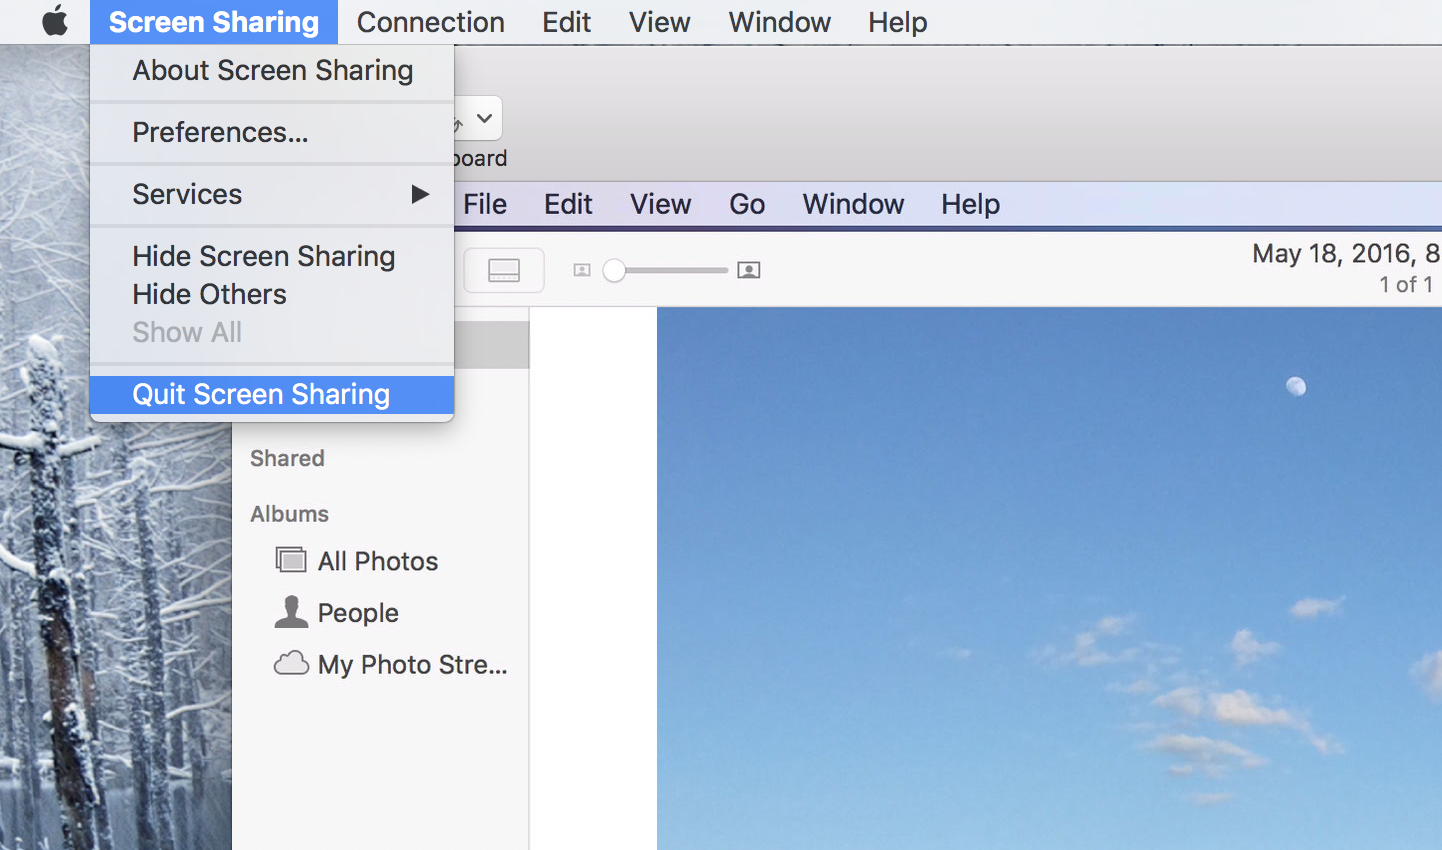
Task: Open All Photos album
Action: [380, 561]
